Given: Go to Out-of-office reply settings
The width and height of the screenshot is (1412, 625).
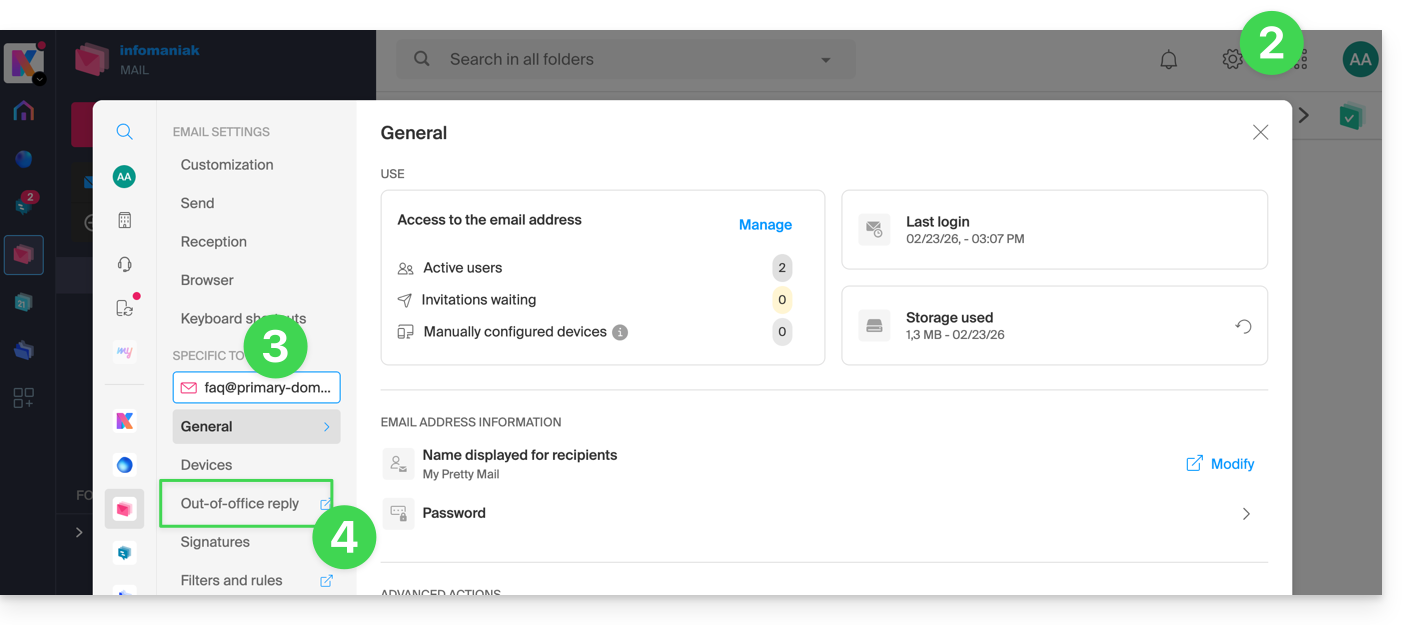Looking at the screenshot, I should tap(240, 504).
